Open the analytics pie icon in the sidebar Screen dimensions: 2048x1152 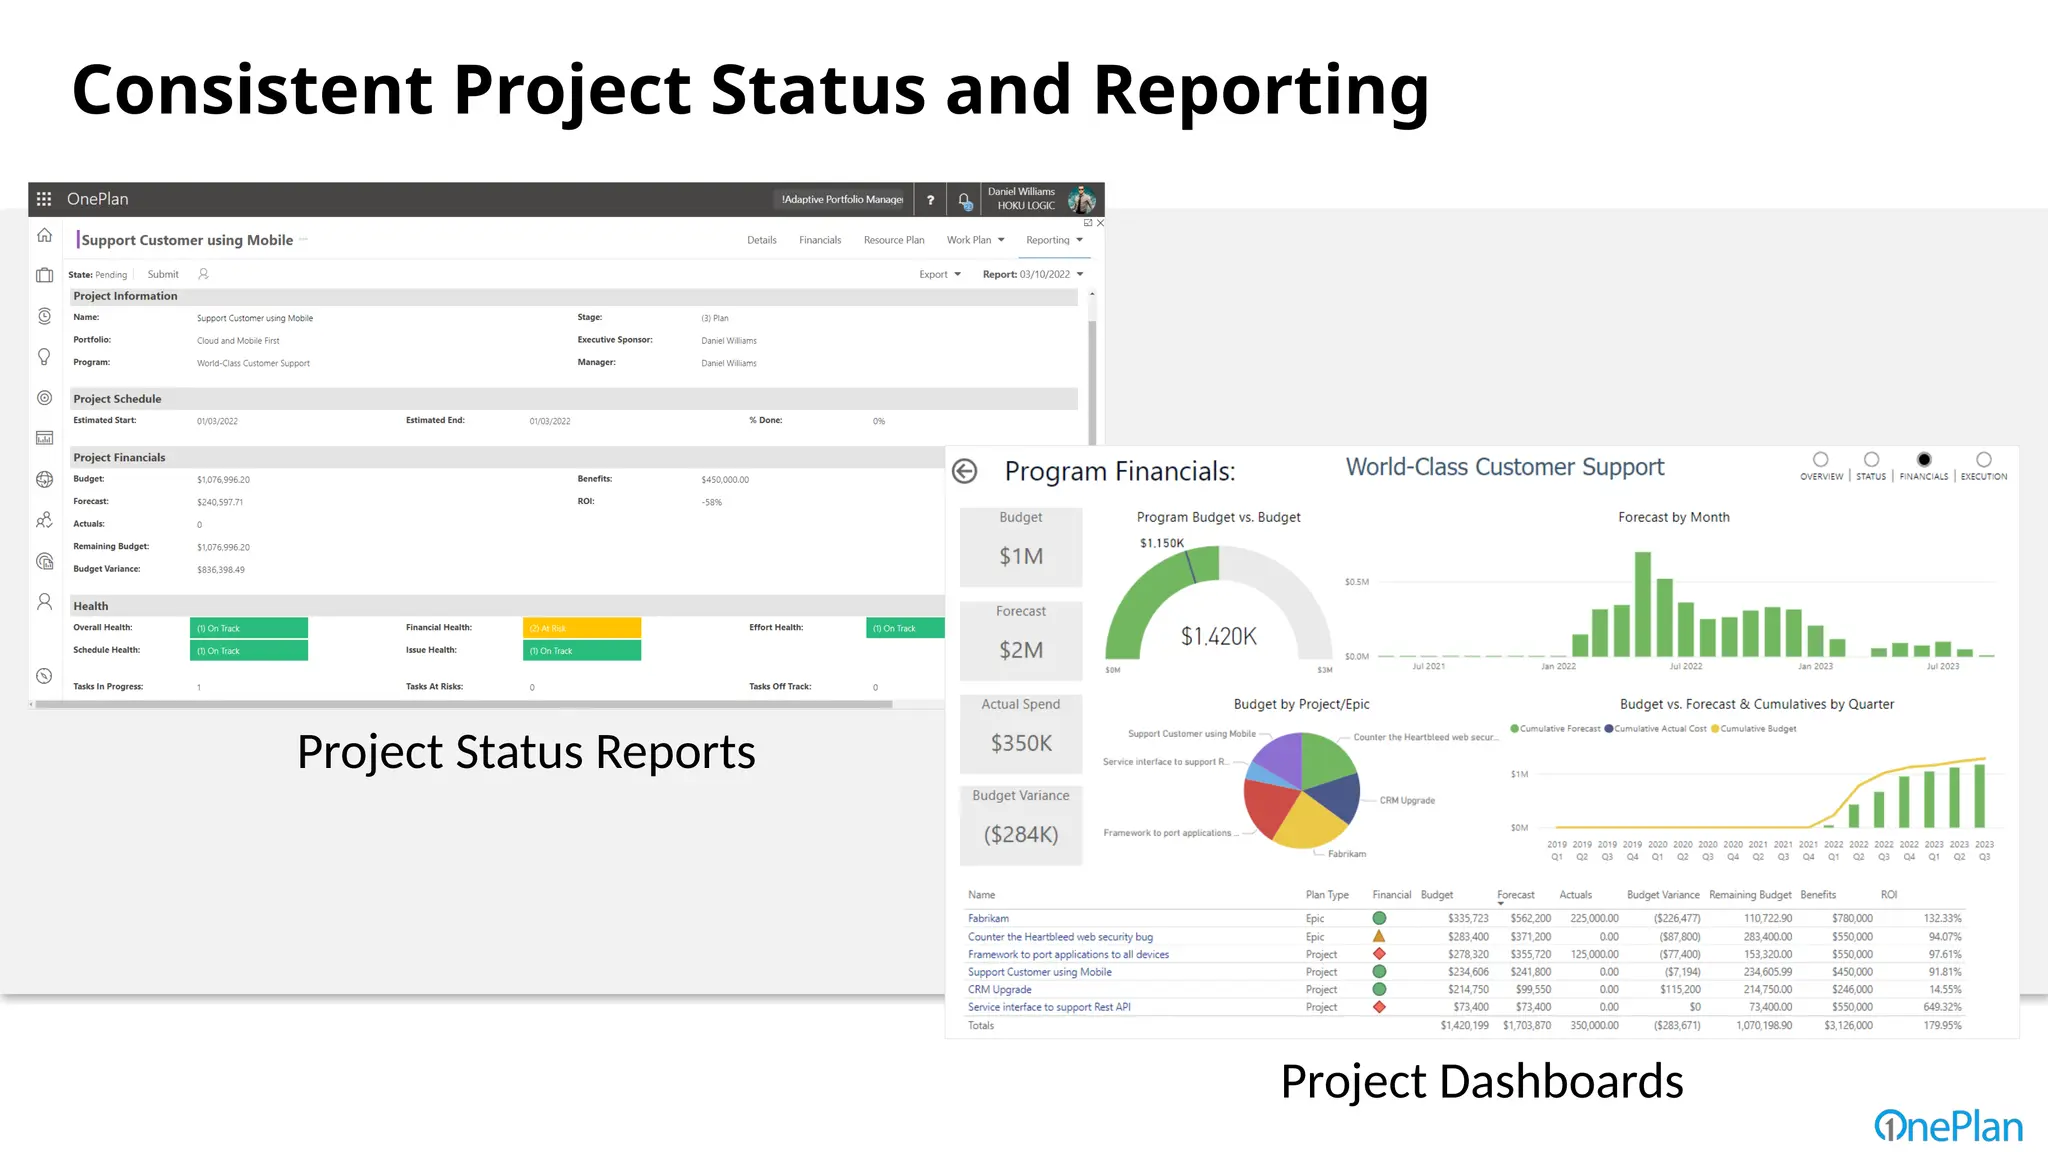[44, 561]
